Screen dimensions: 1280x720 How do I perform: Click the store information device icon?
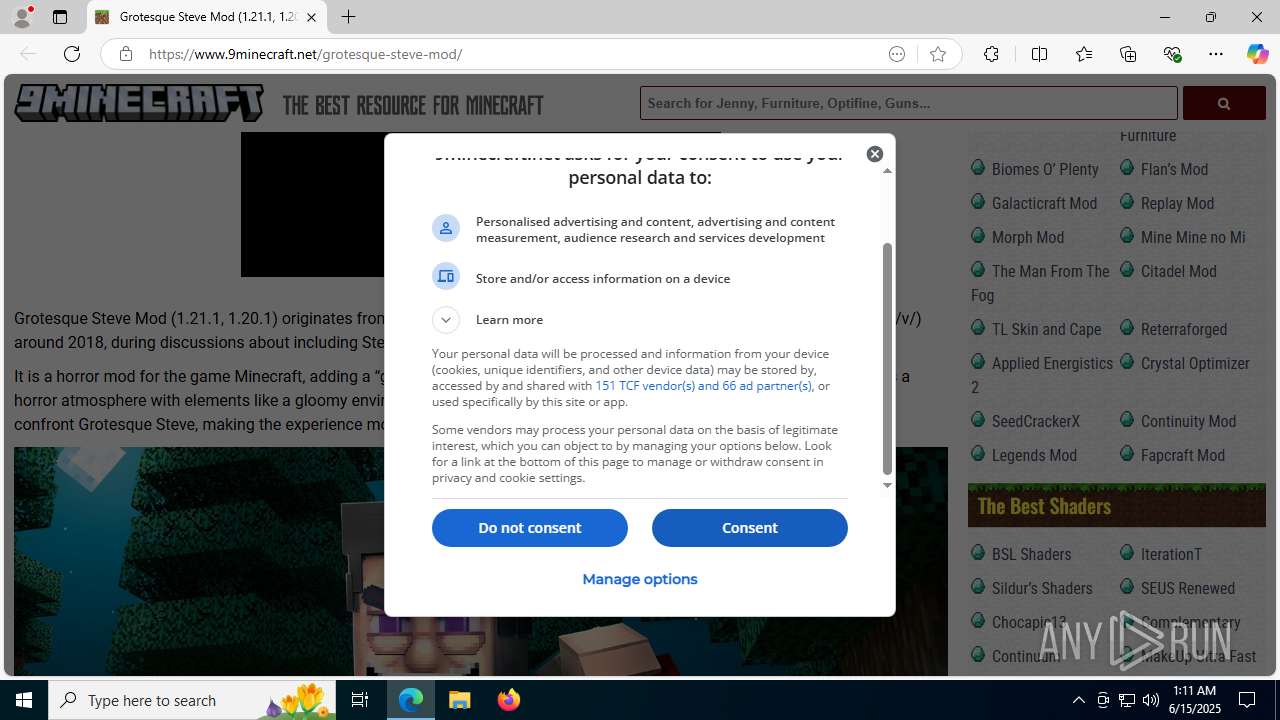446,275
